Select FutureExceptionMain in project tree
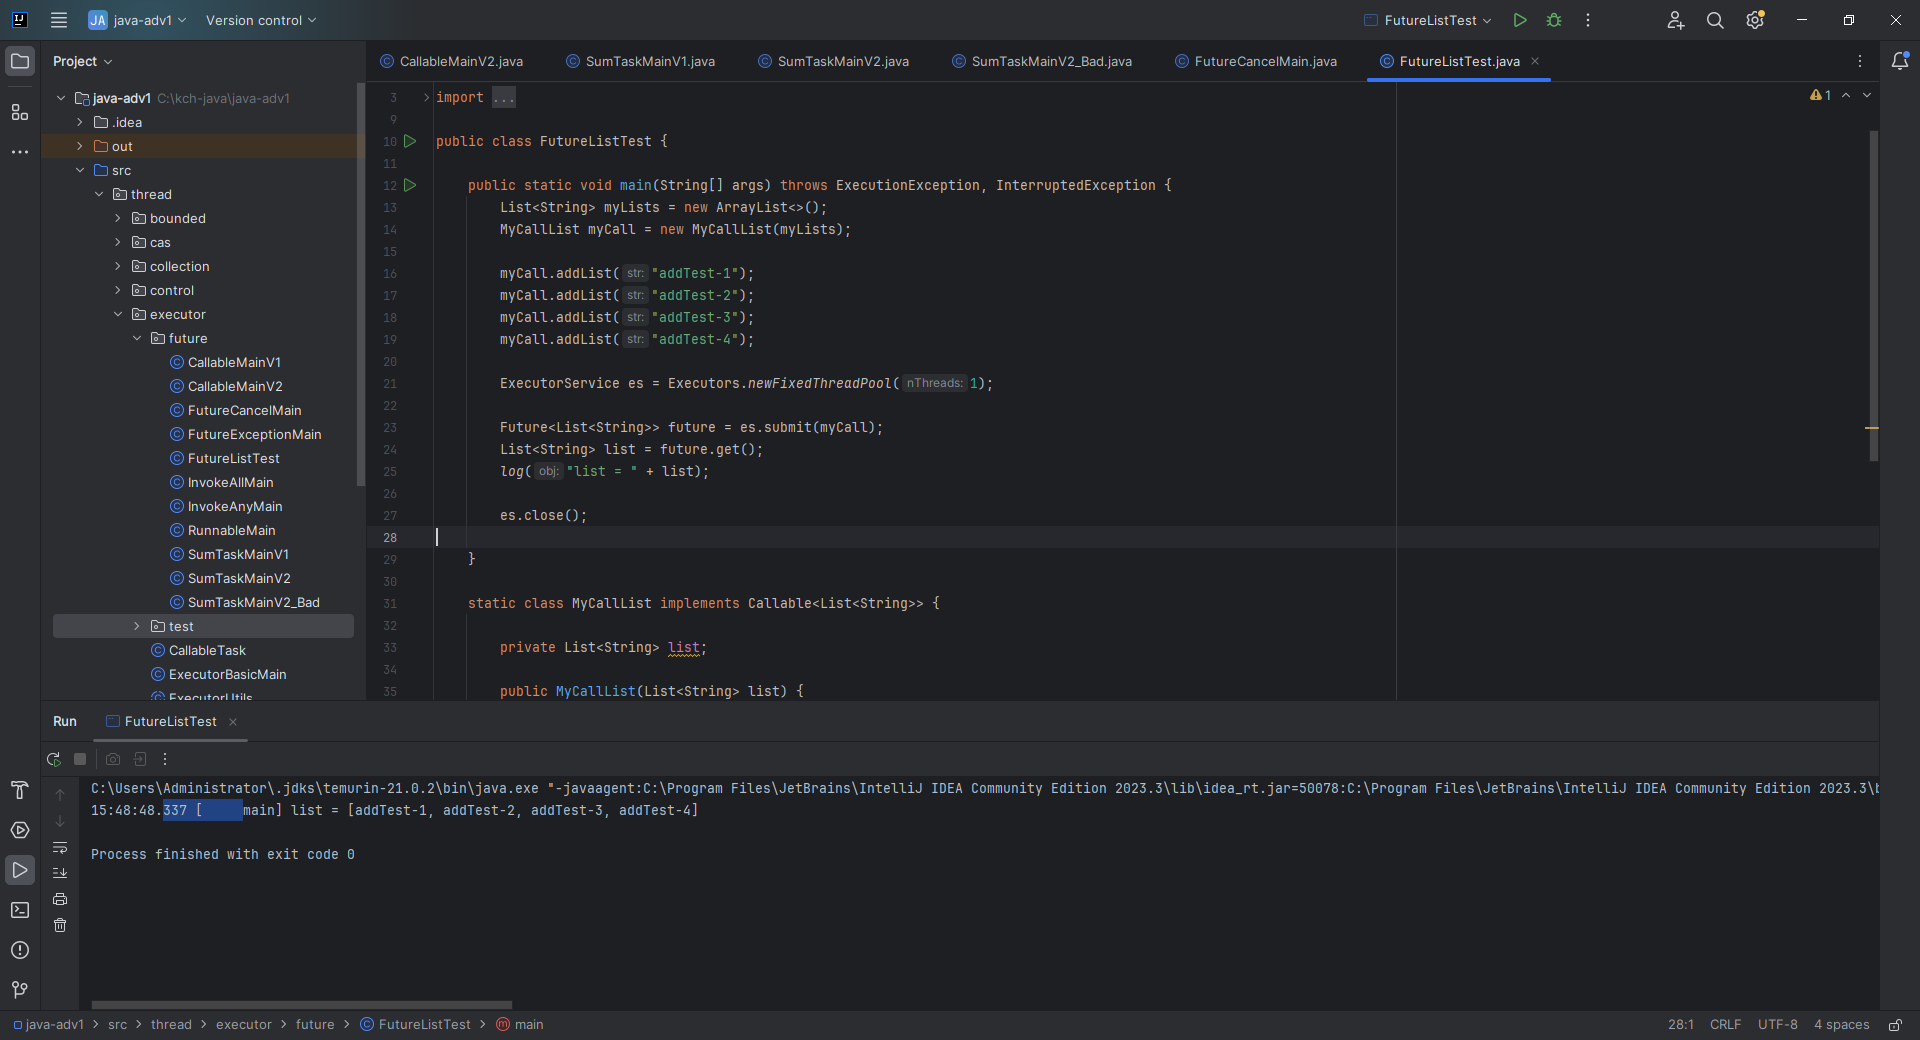Screen dimensions: 1920x1040 [245, 434]
